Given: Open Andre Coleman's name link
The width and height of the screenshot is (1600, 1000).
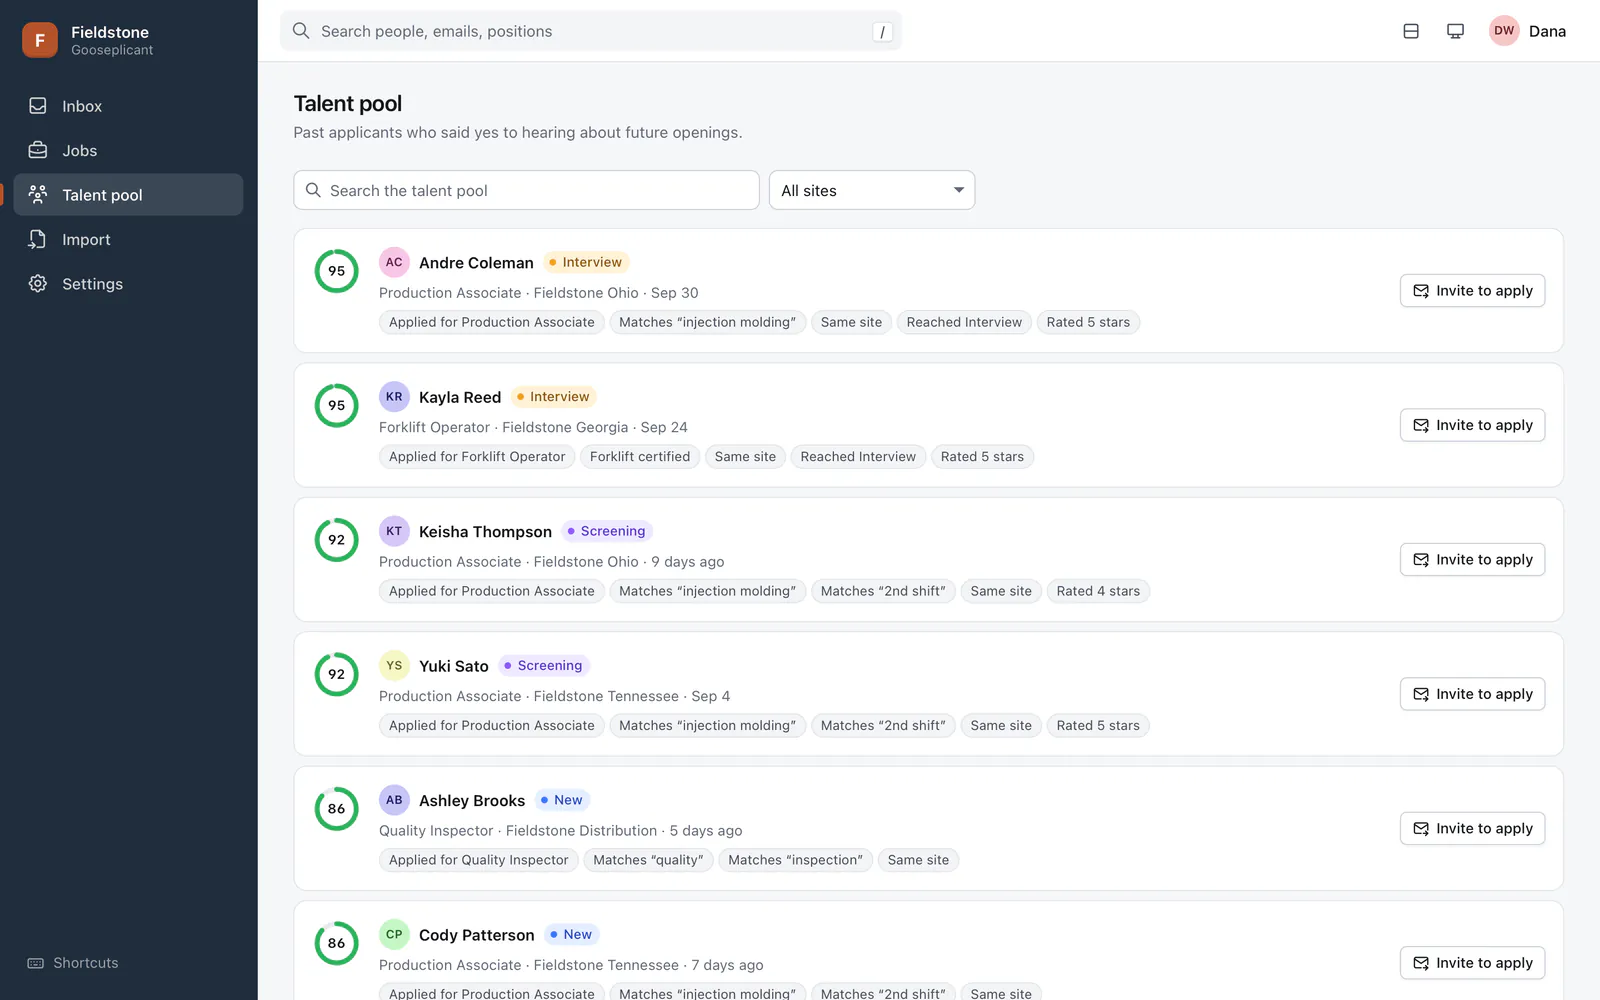Looking at the screenshot, I should pyautogui.click(x=476, y=263).
